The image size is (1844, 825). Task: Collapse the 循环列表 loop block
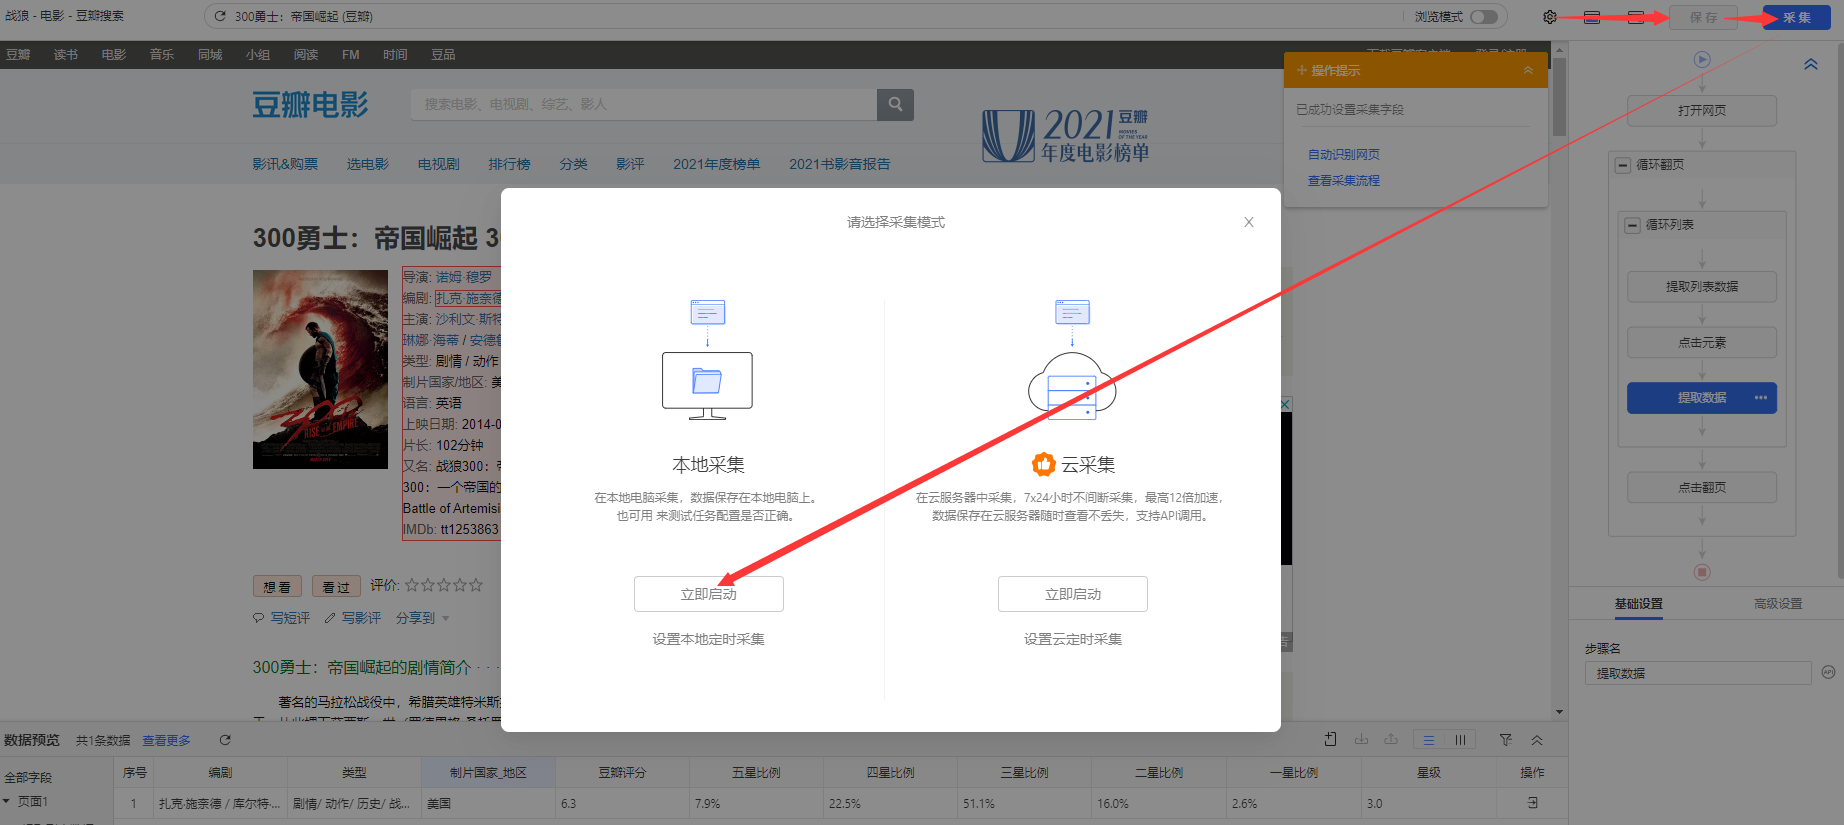pyautogui.click(x=1633, y=225)
